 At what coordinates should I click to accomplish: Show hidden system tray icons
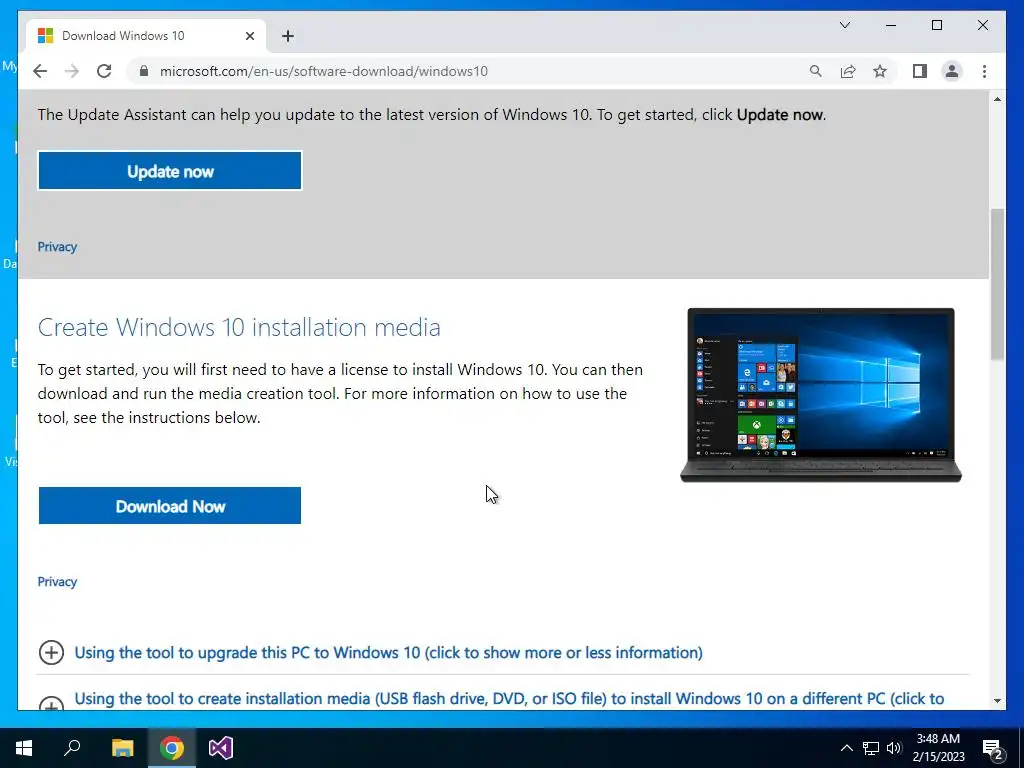pos(846,748)
